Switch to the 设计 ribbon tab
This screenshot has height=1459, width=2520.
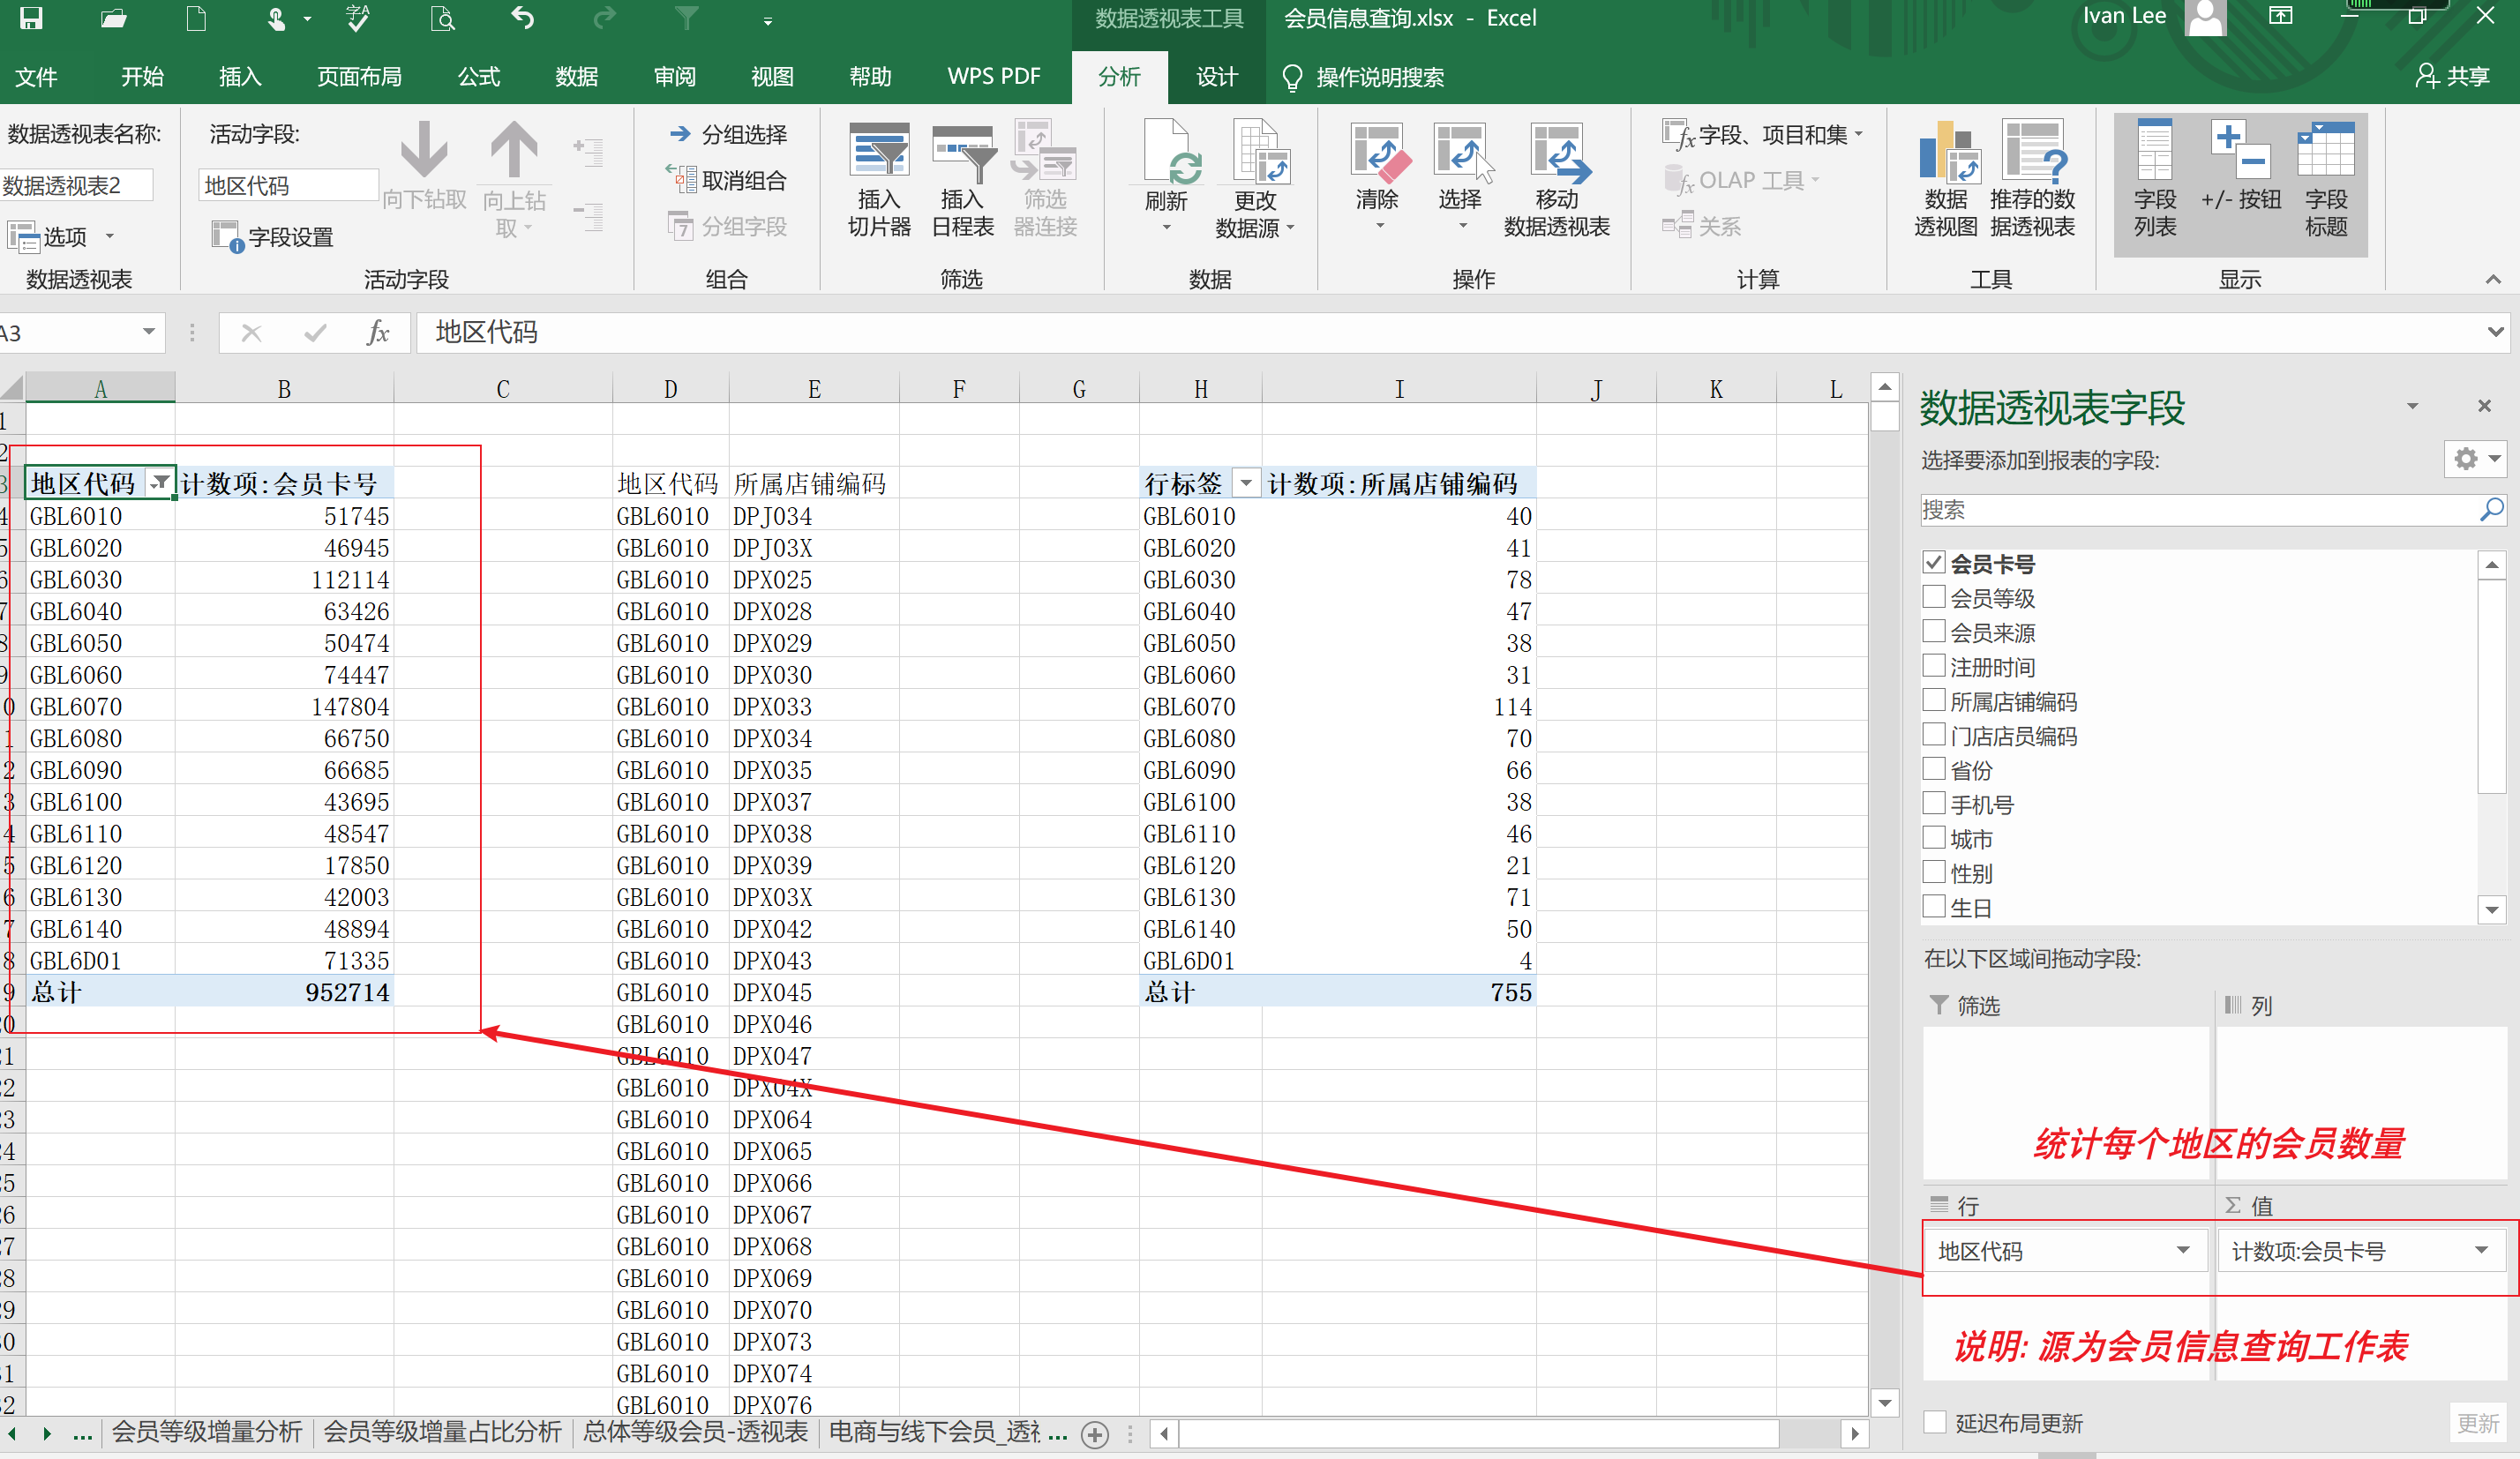[x=1216, y=77]
